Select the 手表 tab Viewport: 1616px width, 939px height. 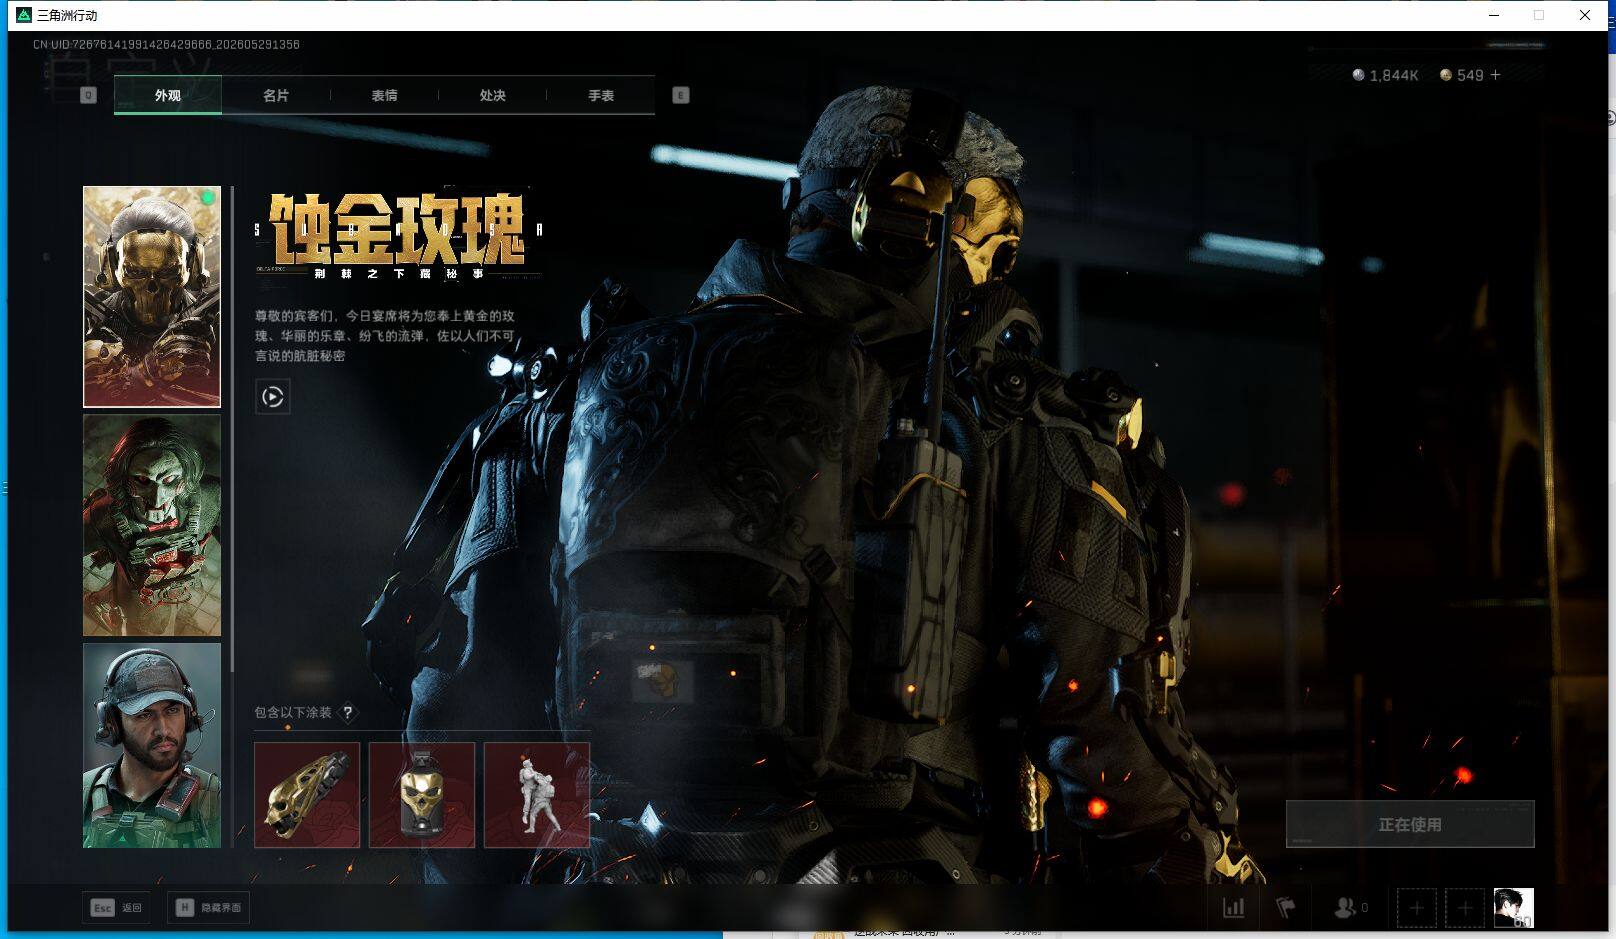pyautogui.click(x=601, y=95)
